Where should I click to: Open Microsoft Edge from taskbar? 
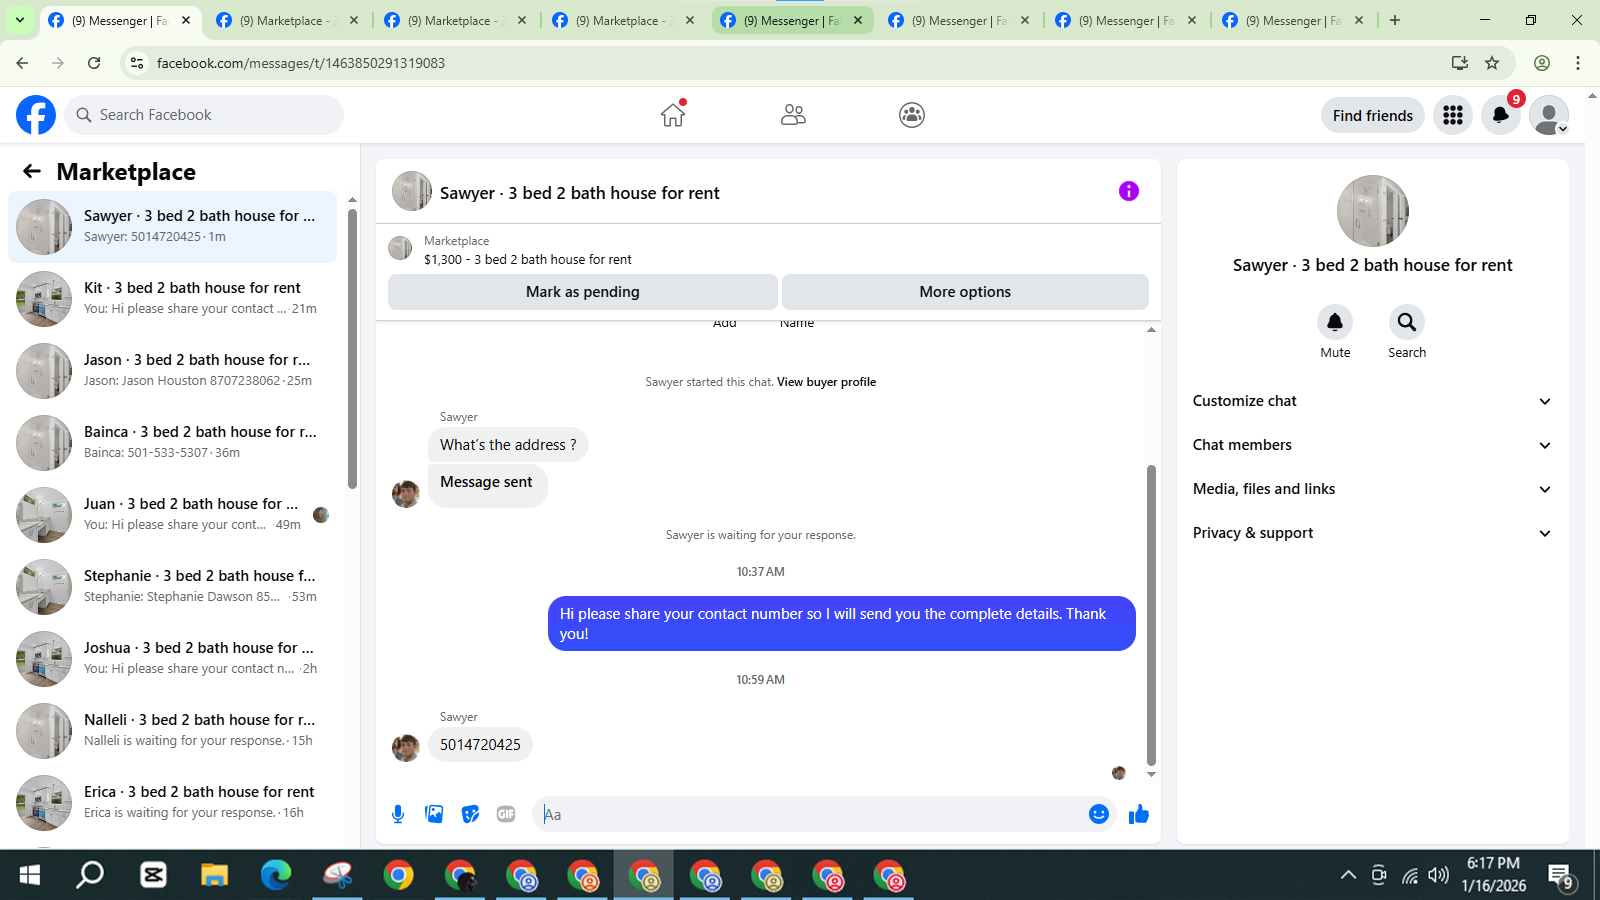pyautogui.click(x=276, y=876)
